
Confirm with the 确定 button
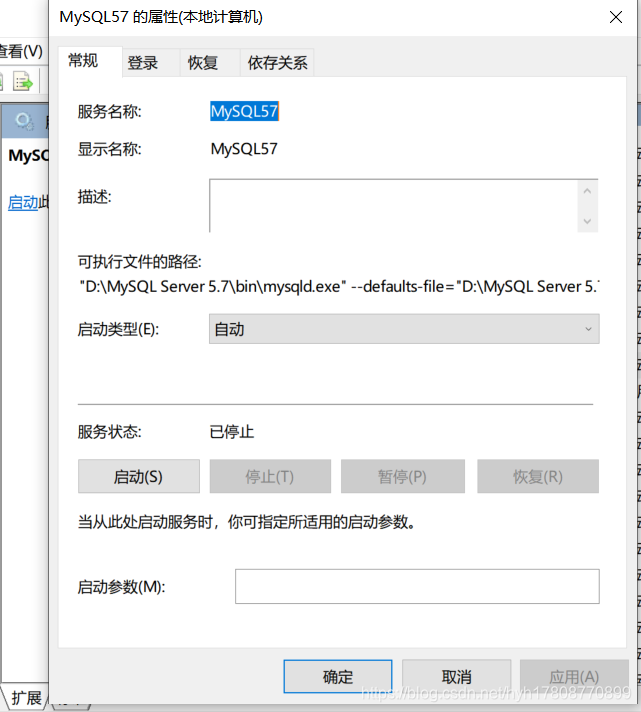(x=338, y=677)
